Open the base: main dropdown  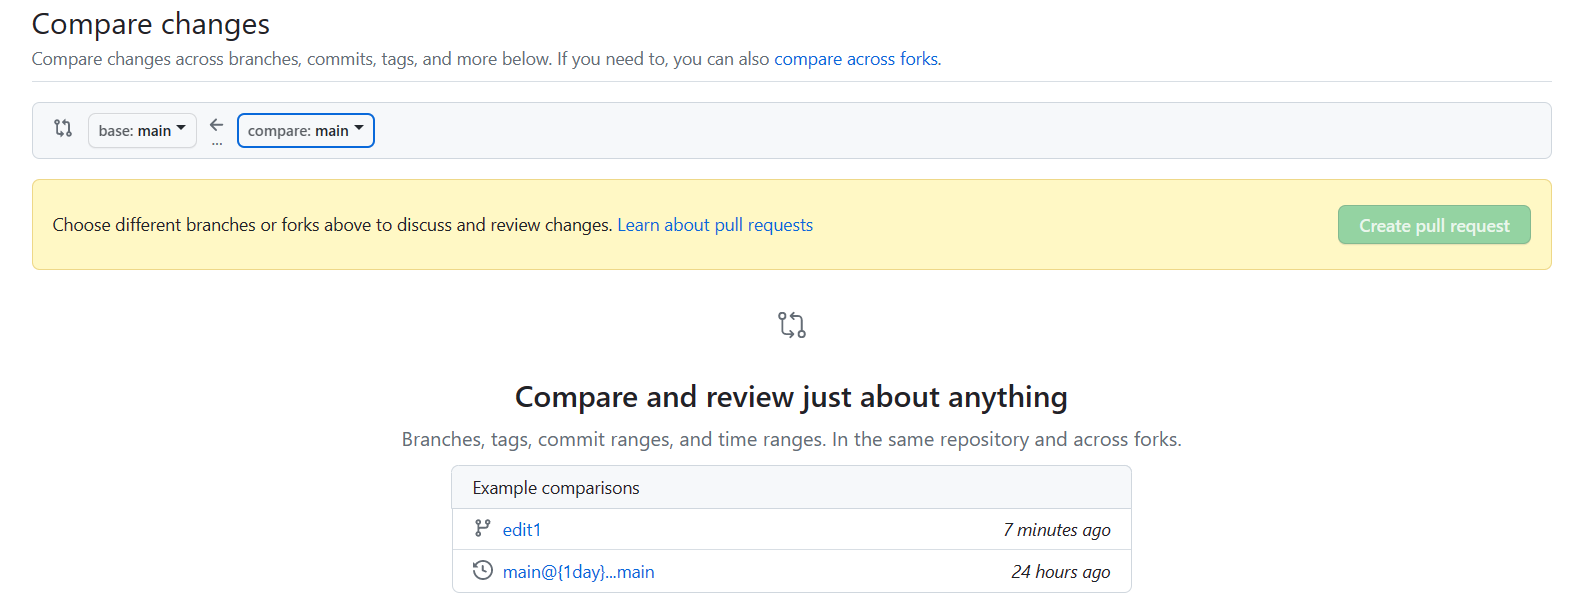142,130
